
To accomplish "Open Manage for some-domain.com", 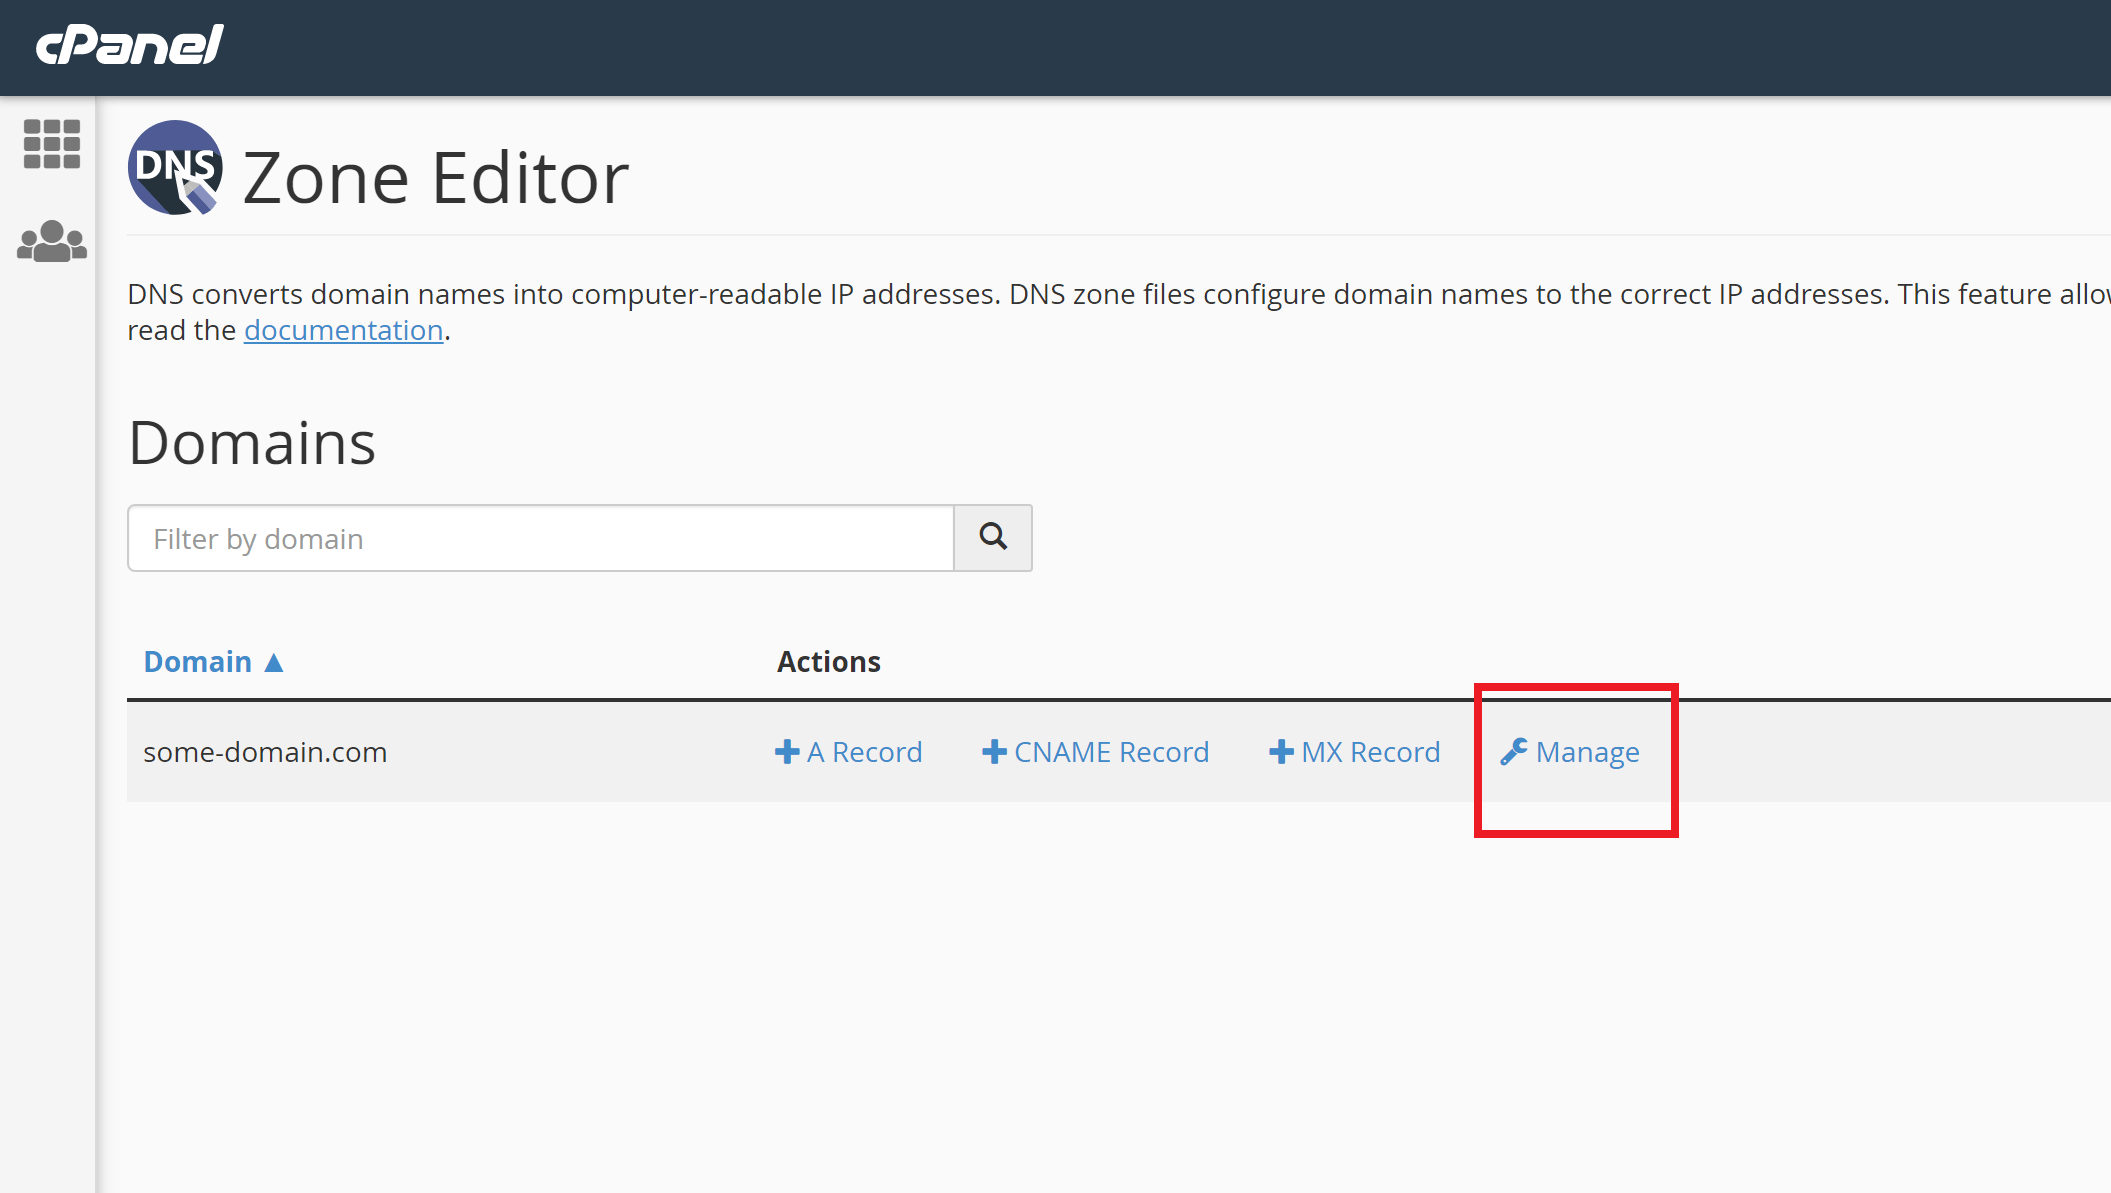I will tap(1587, 752).
